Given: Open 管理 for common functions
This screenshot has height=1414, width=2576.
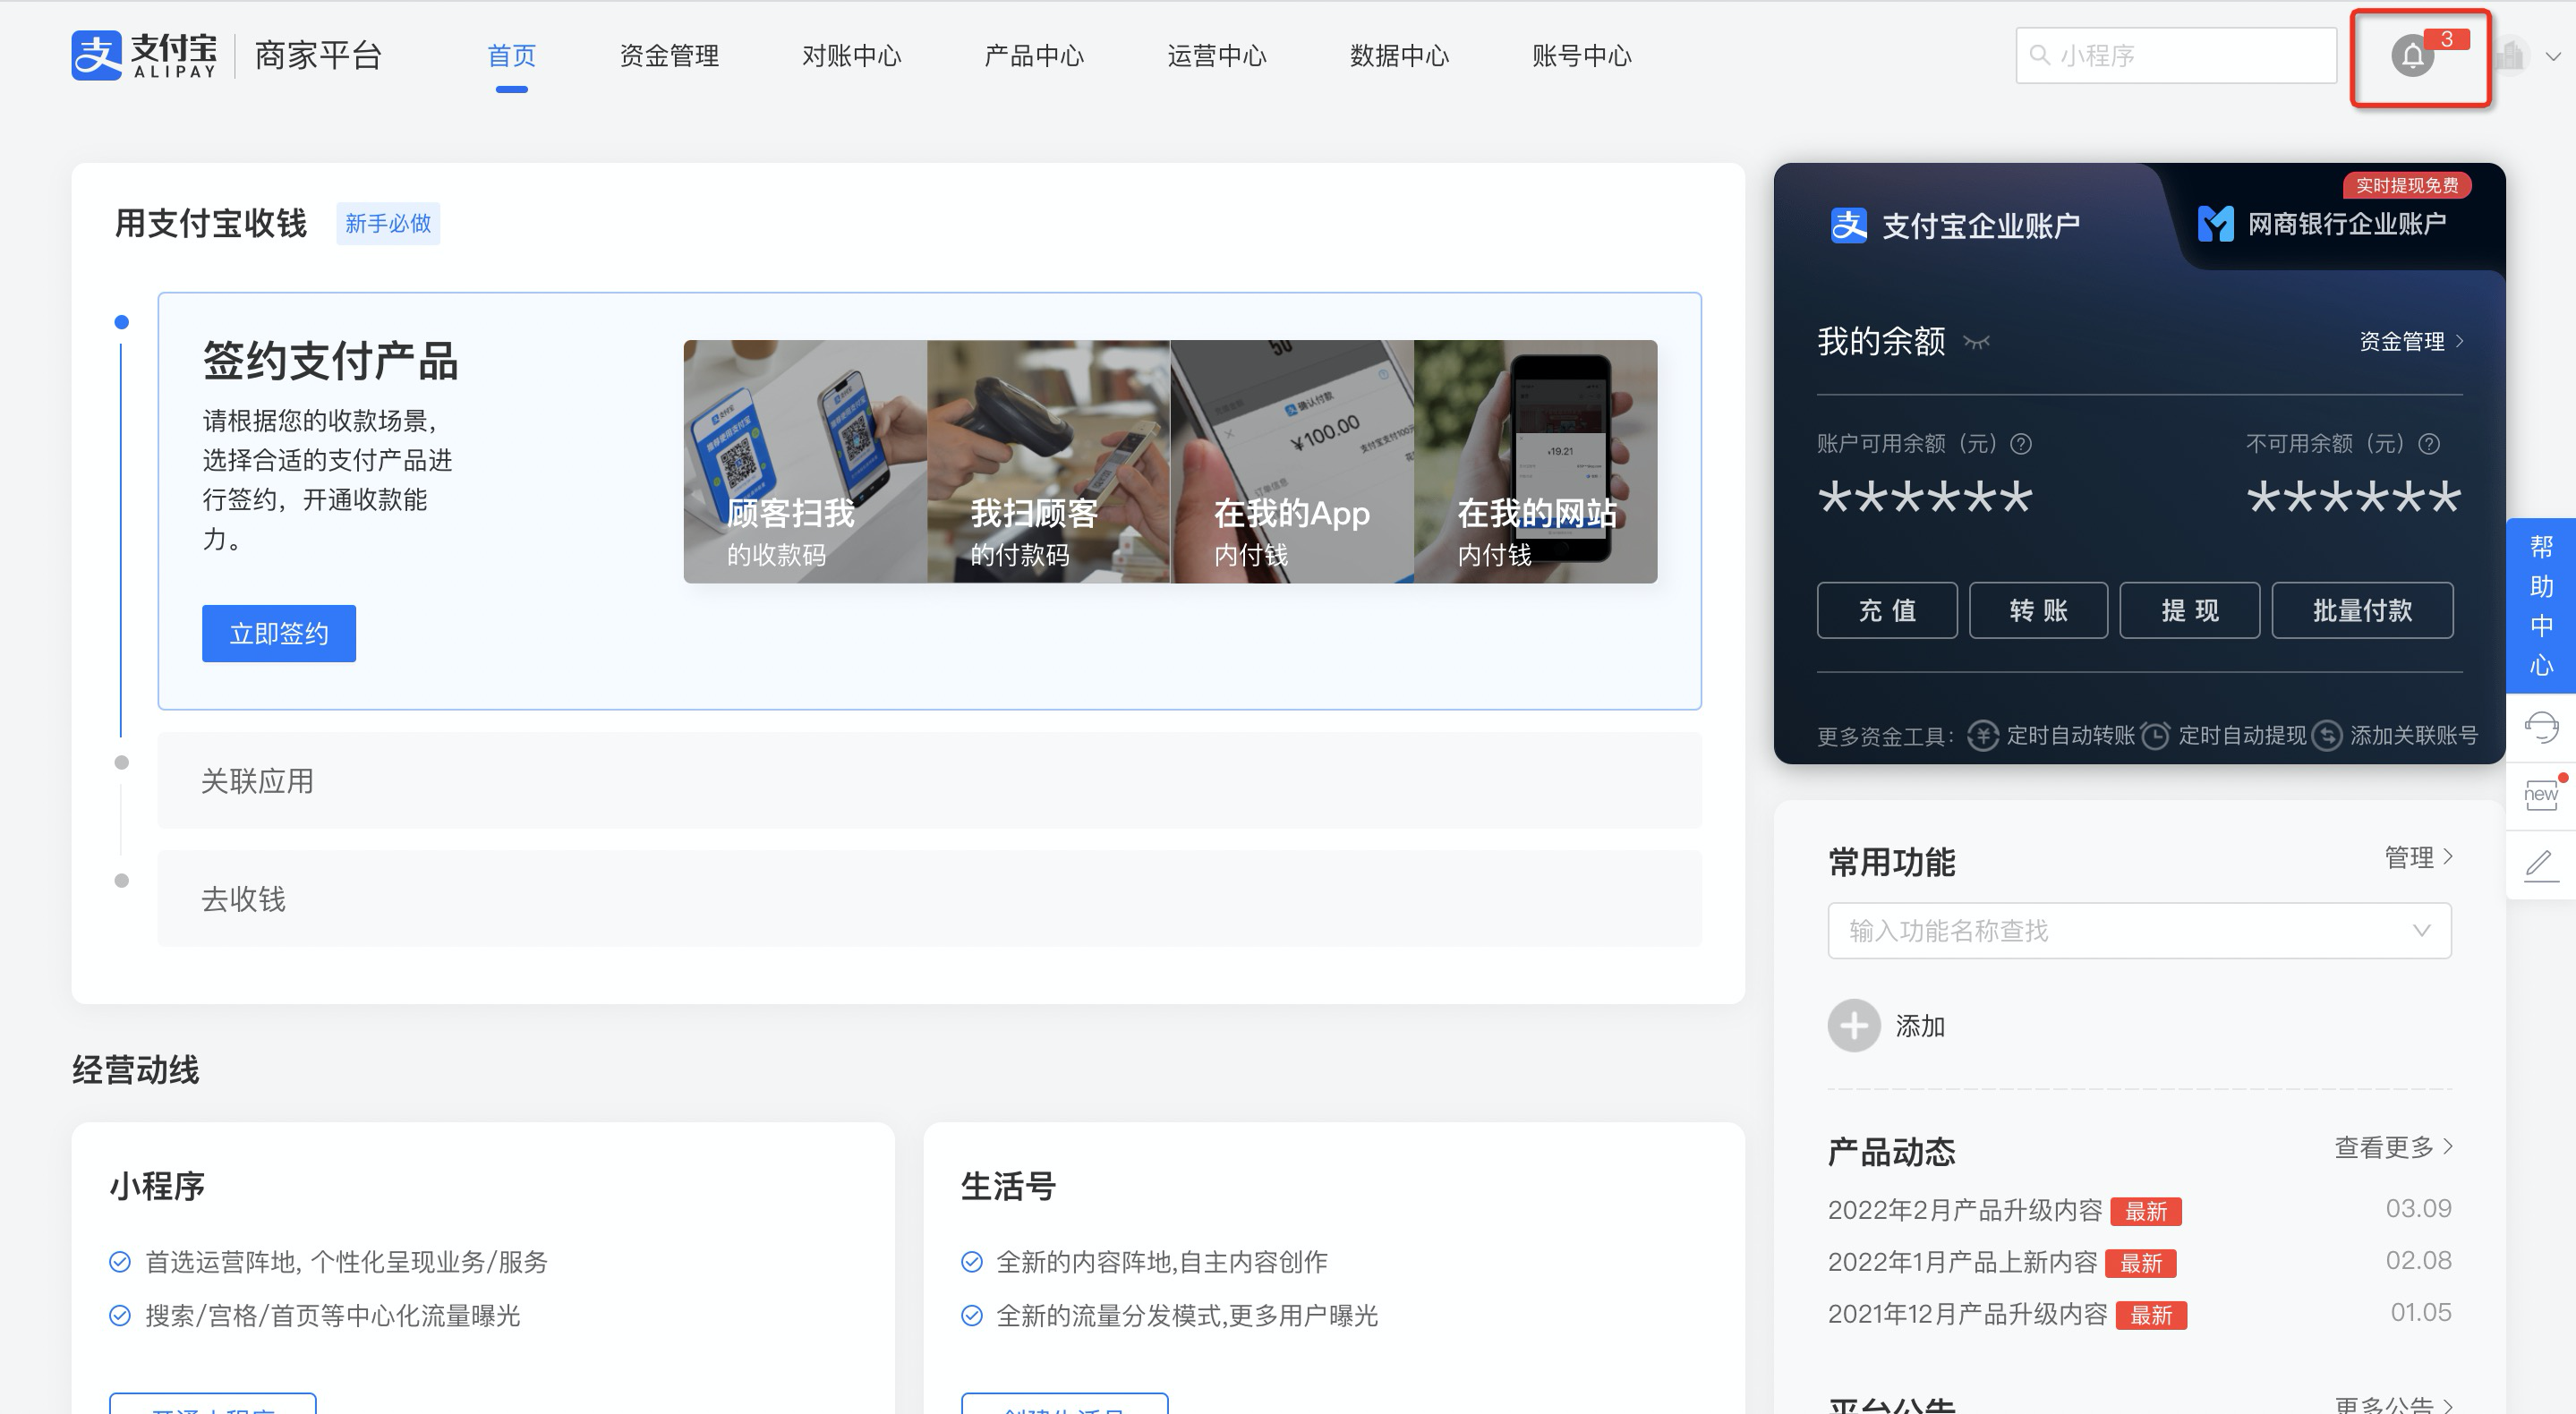Looking at the screenshot, I should tap(2418, 857).
